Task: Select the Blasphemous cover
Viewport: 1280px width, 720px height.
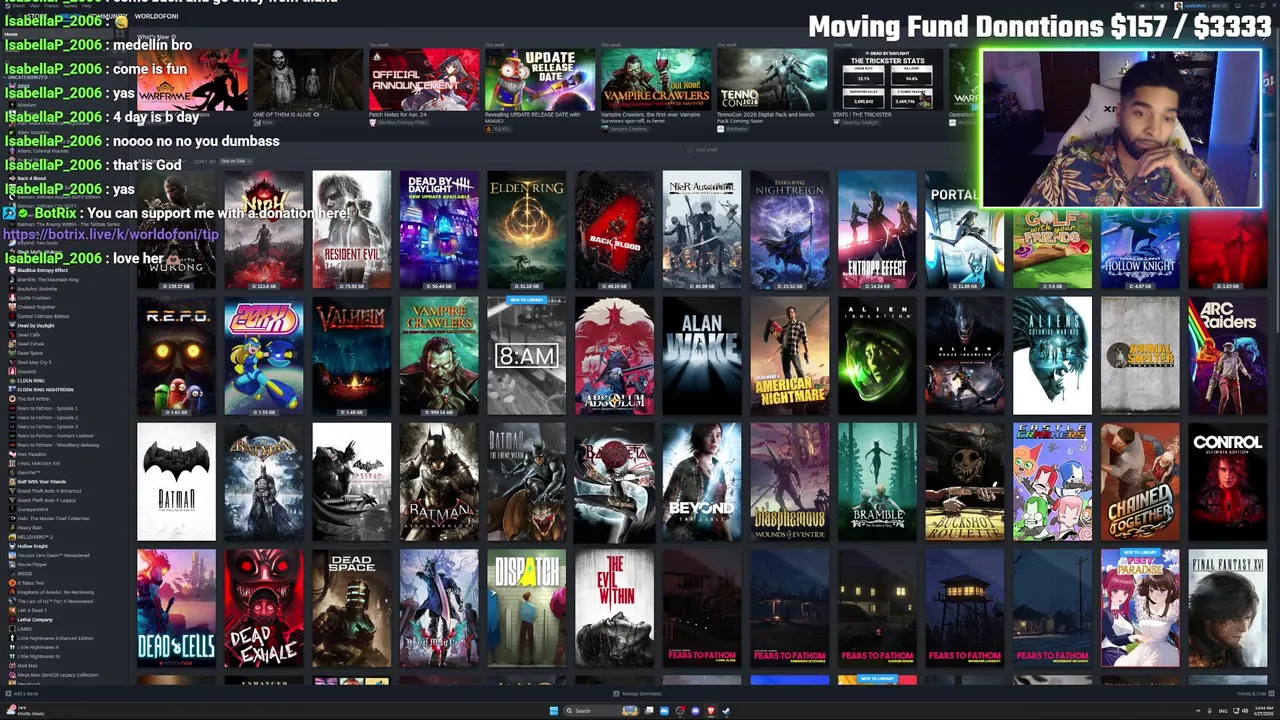Action: pos(790,482)
